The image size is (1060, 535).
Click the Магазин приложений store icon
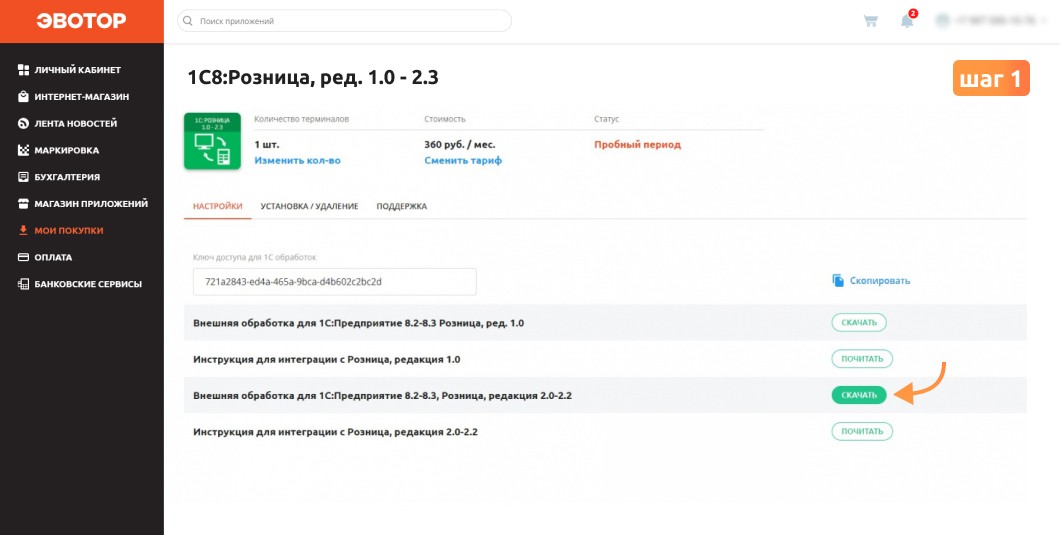23,204
